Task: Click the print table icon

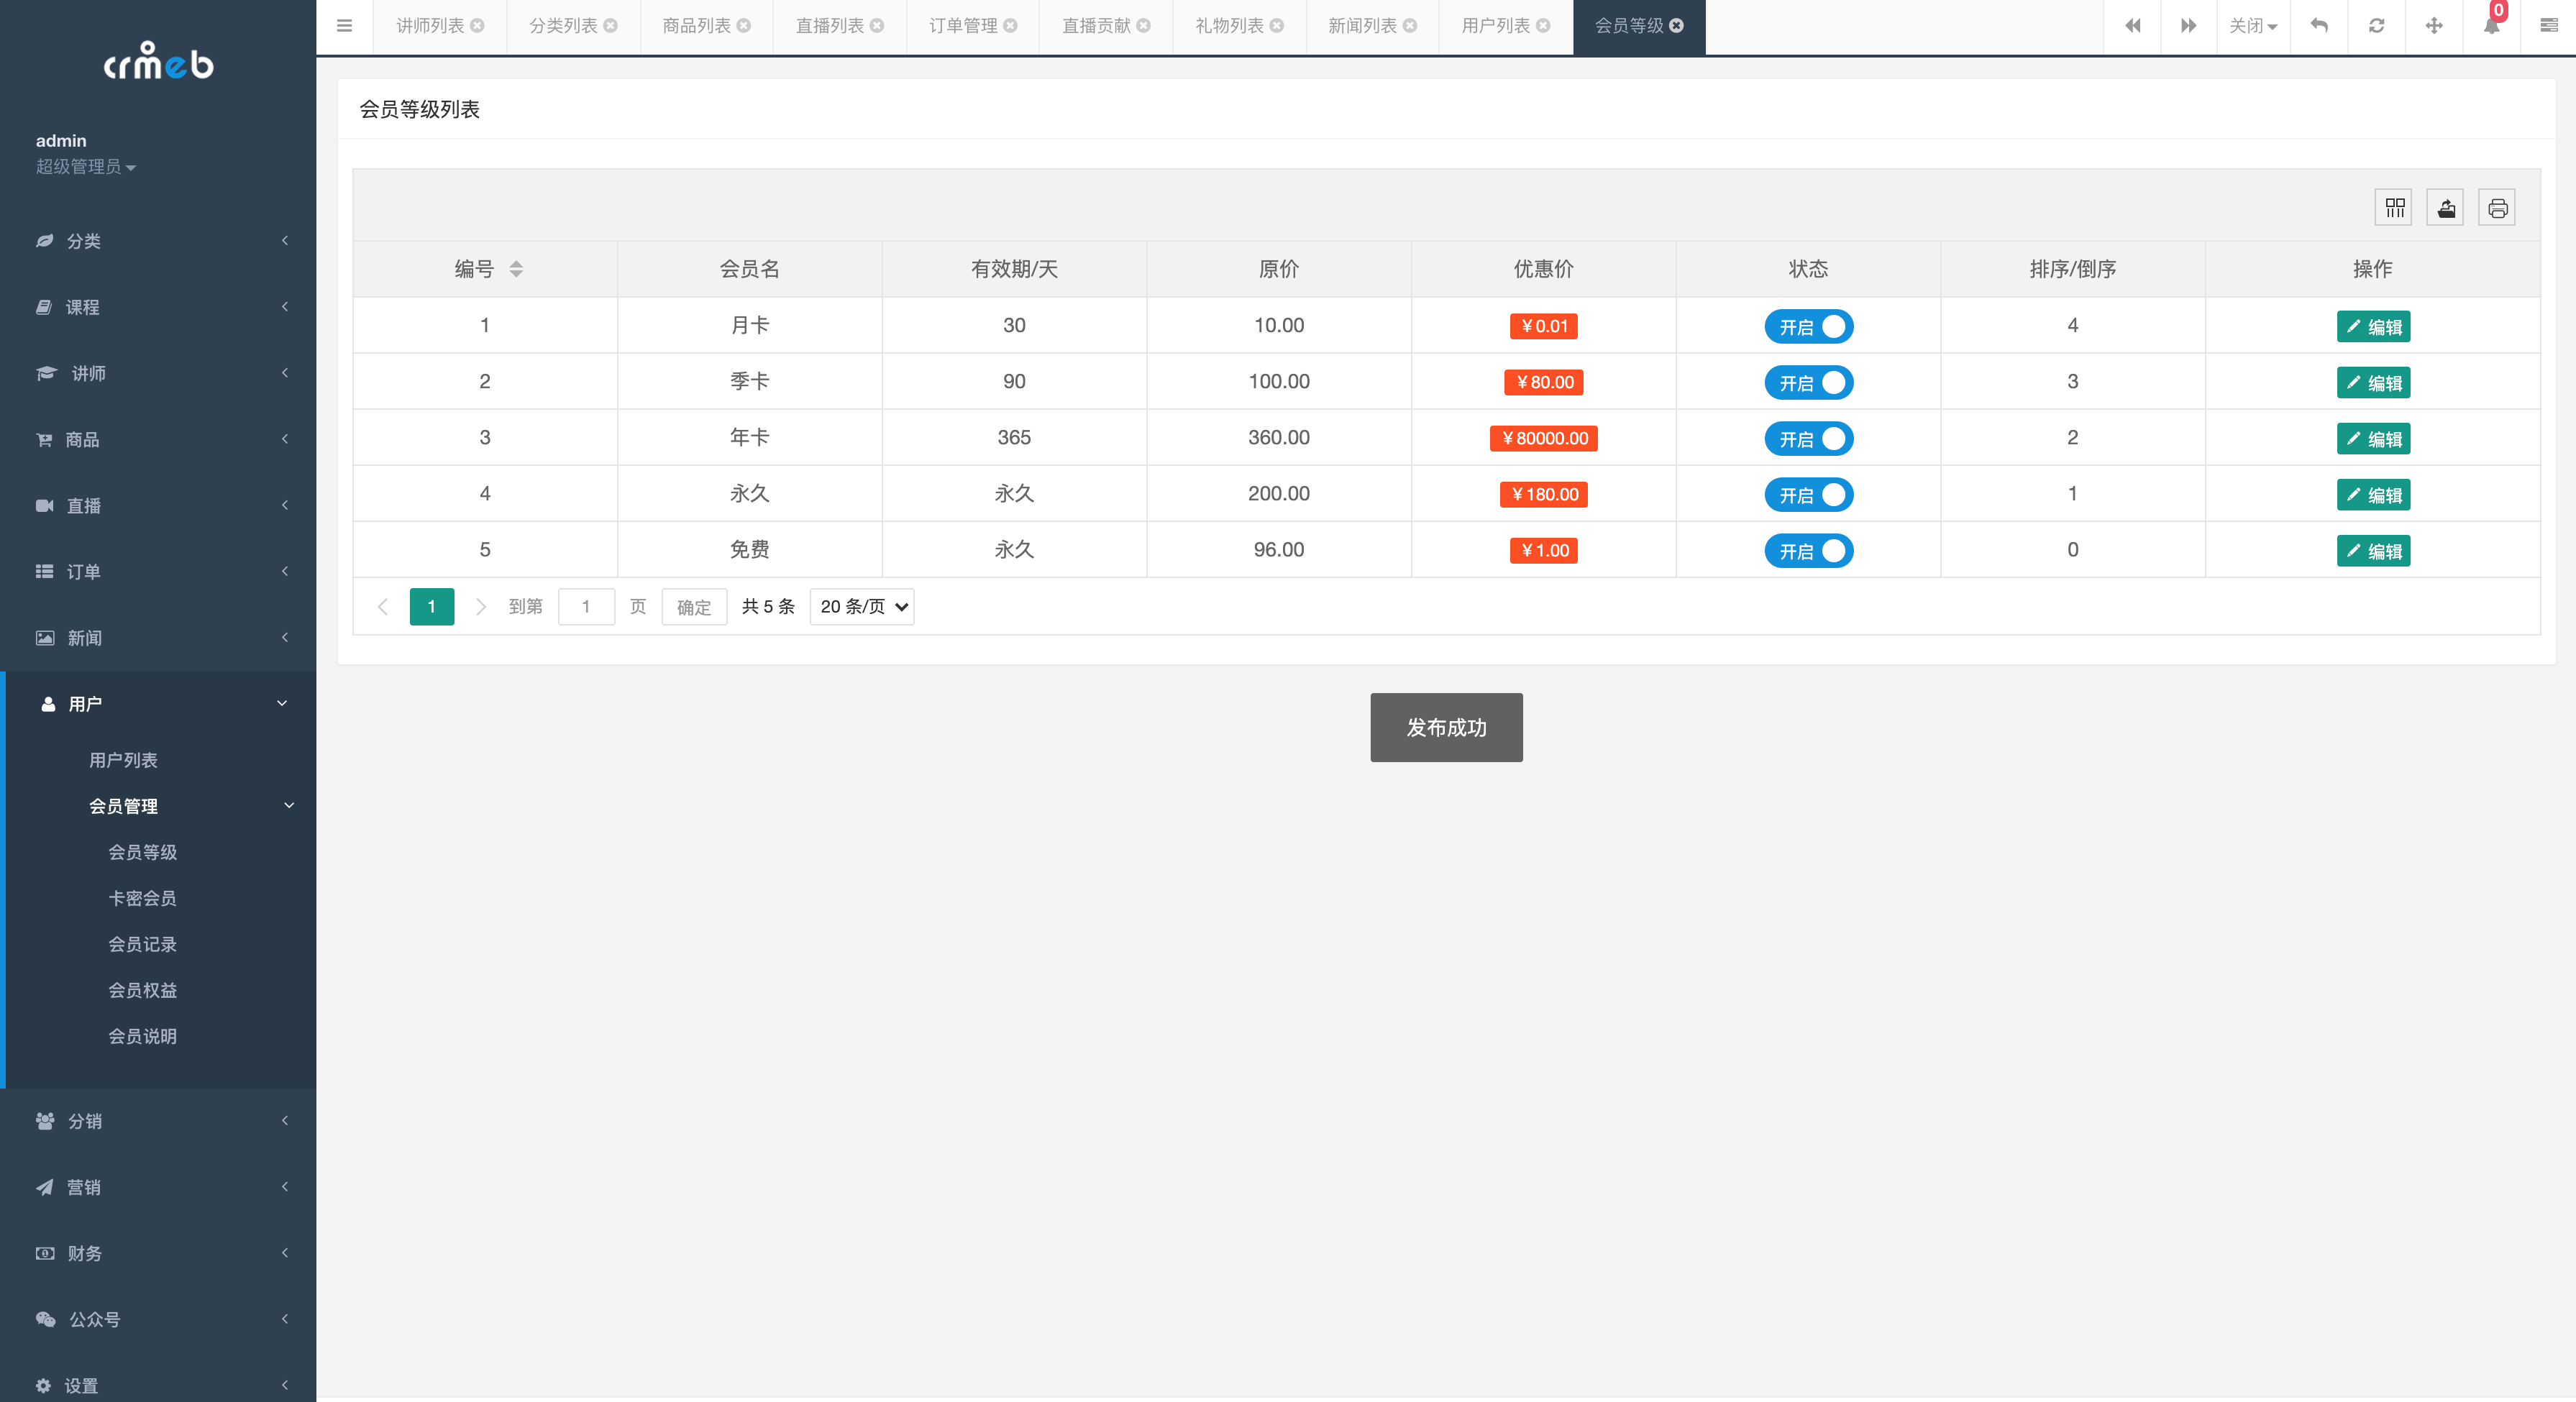Action: pyautogui.click(x=2497, y=208)
